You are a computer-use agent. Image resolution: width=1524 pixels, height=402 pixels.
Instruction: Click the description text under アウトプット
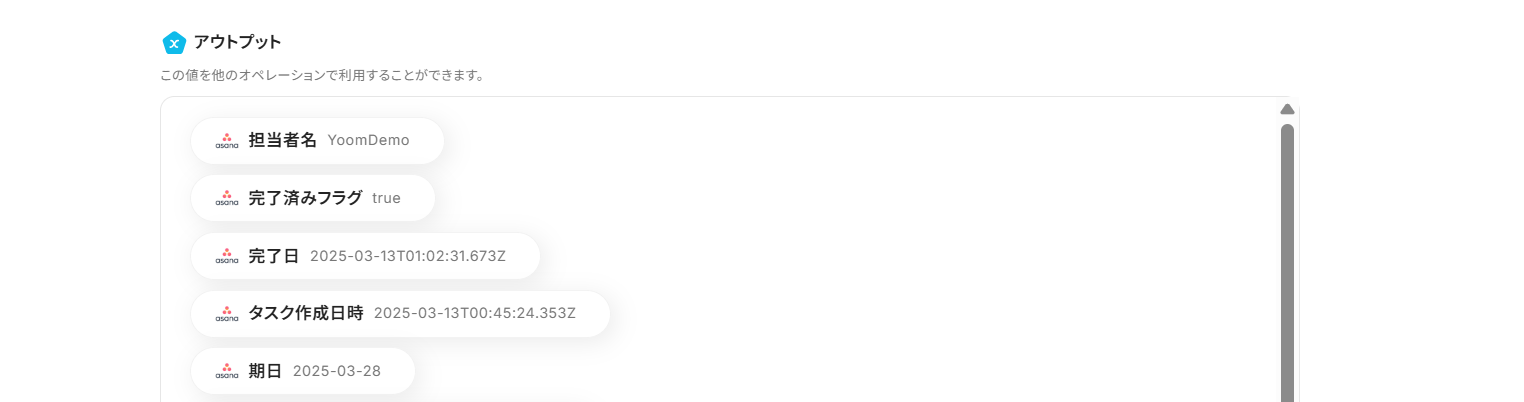(322, 75)
